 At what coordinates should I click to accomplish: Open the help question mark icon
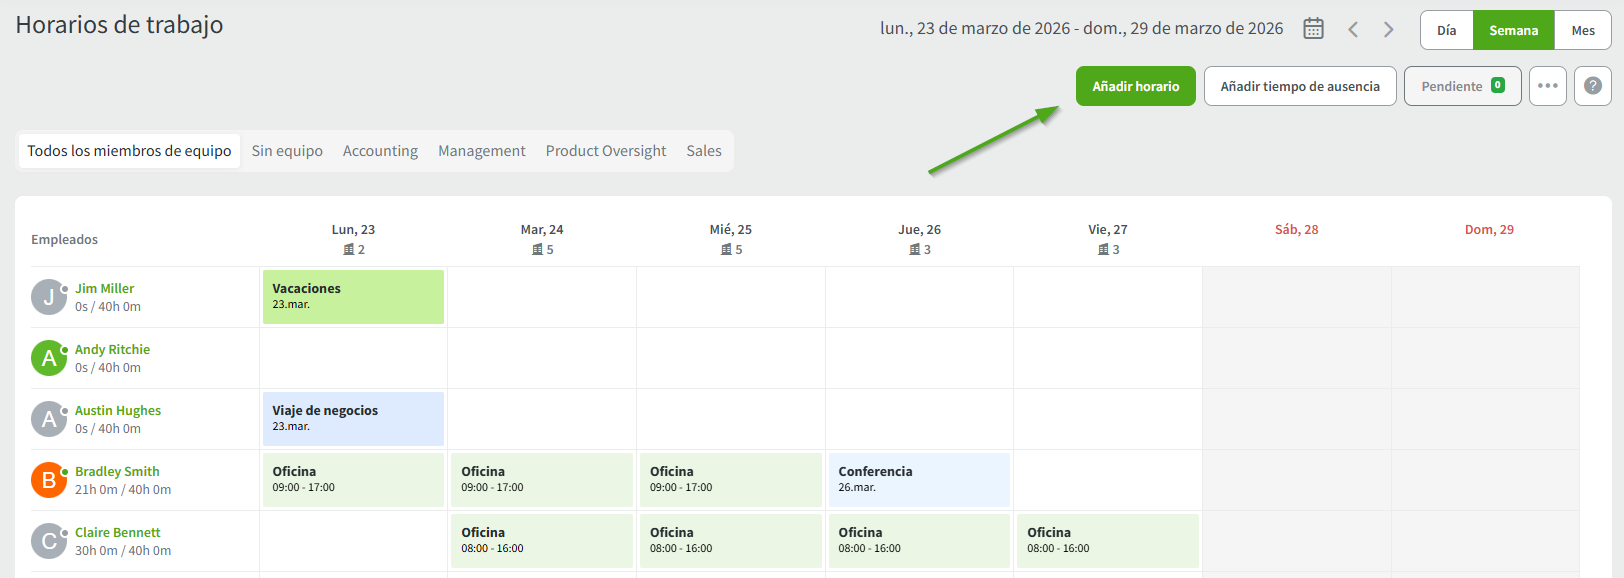[1592, 86]
